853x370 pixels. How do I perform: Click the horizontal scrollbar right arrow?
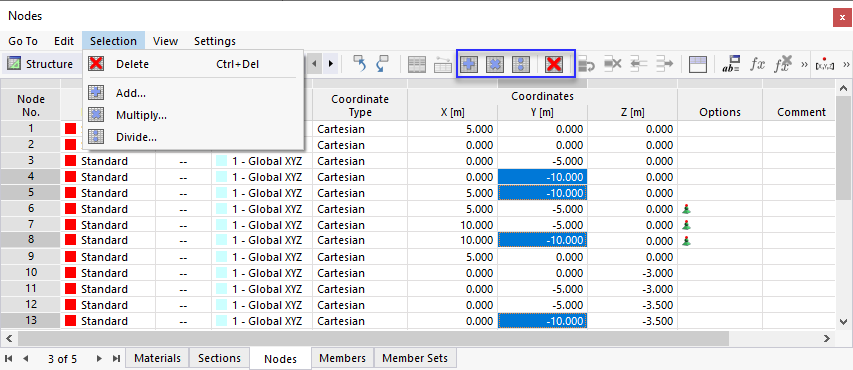pyautogui.click(x=827, y=338)
